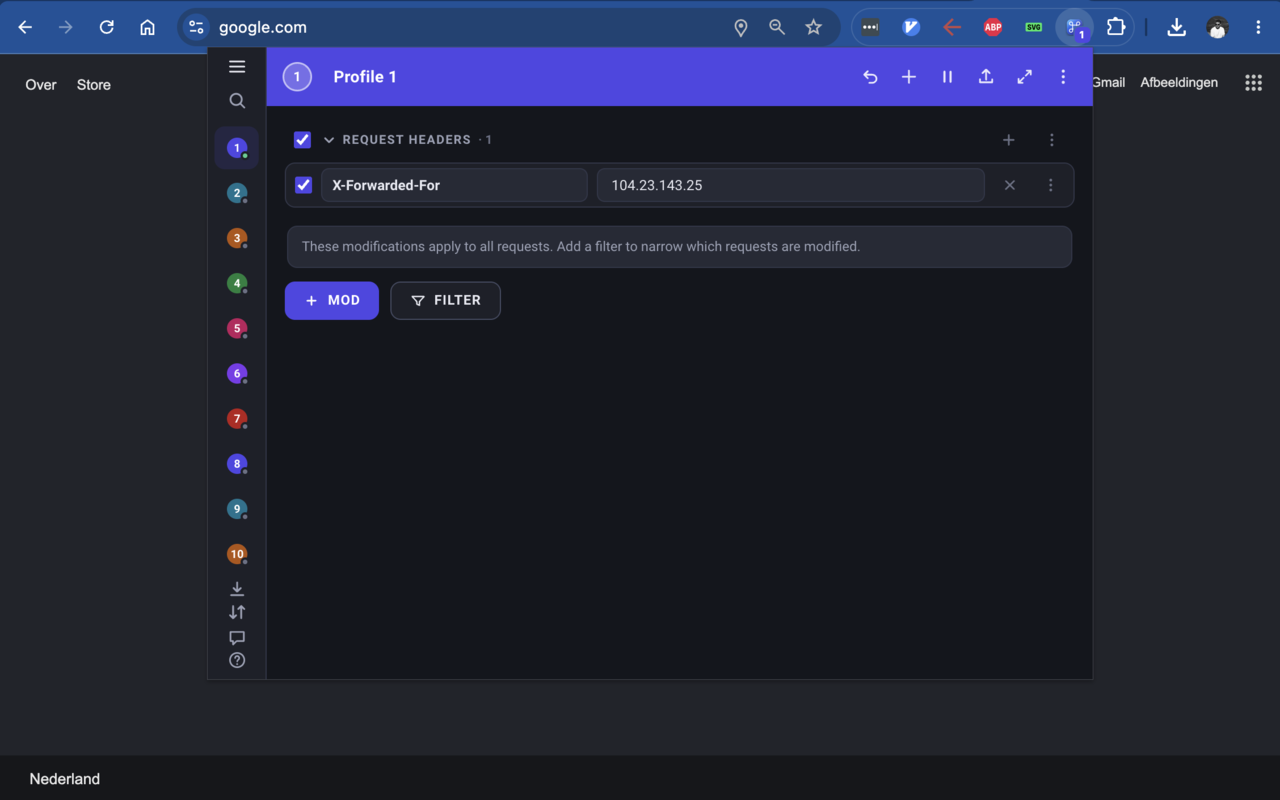Click the AdBlock Plus ABP extension icon
This screenshot has width=1280, height=800.
[993, 27]
